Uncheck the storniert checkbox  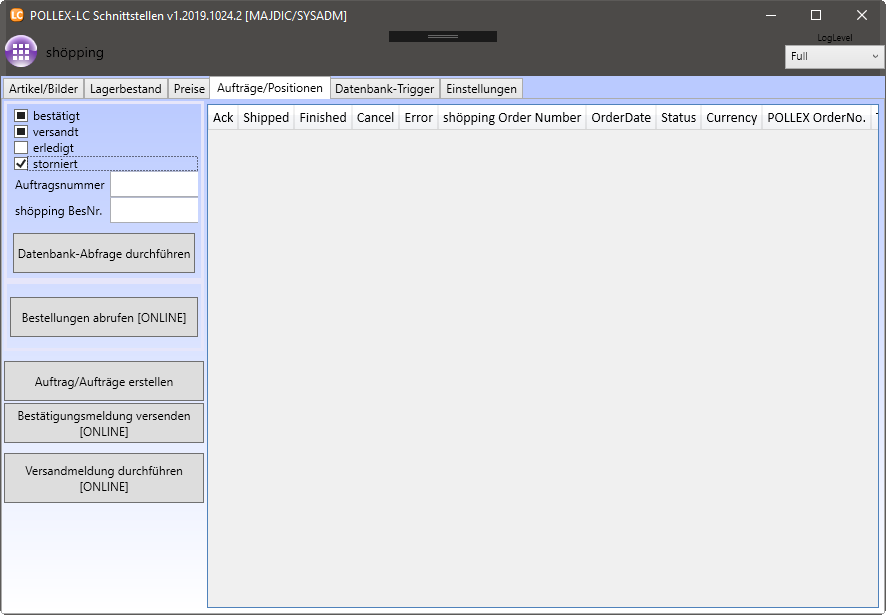(21, 164)
